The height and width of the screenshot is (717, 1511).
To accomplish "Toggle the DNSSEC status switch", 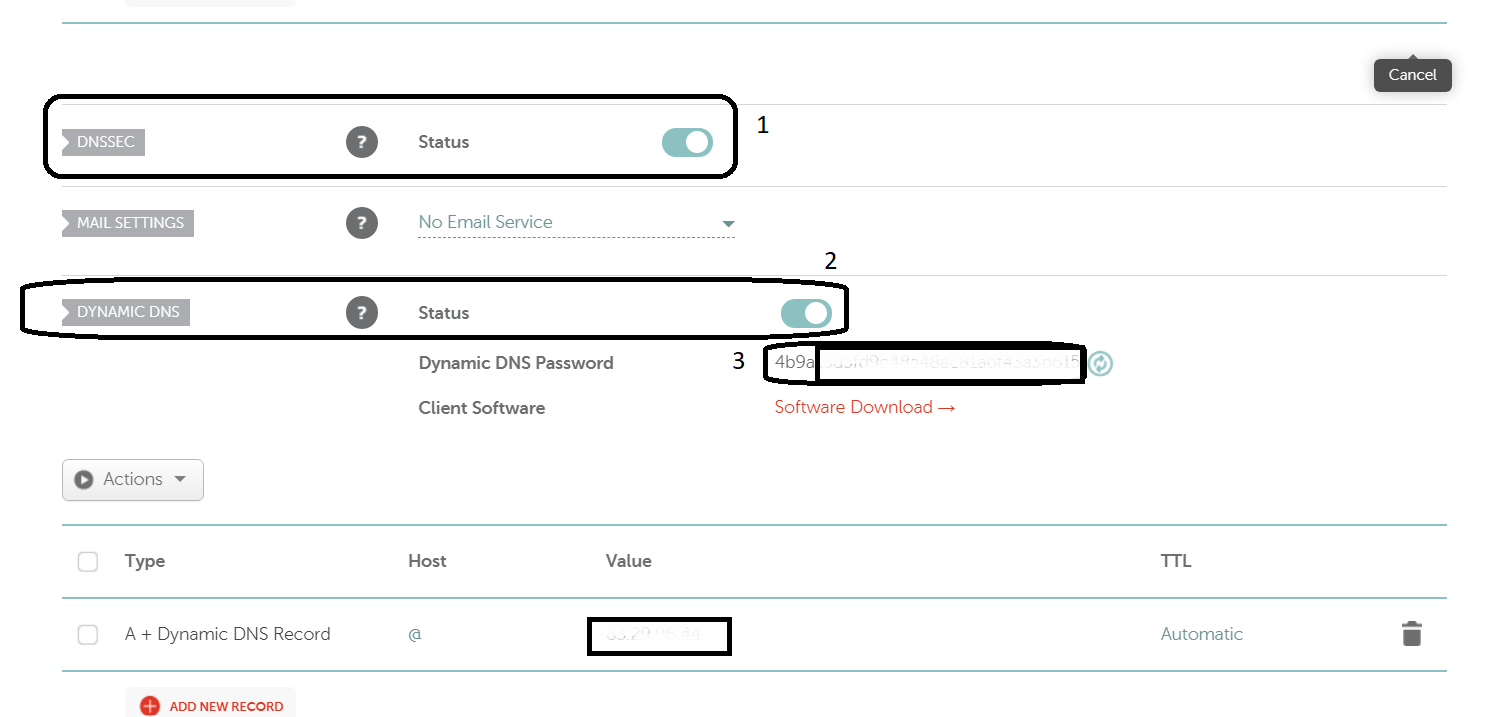I will coord(687,142).
